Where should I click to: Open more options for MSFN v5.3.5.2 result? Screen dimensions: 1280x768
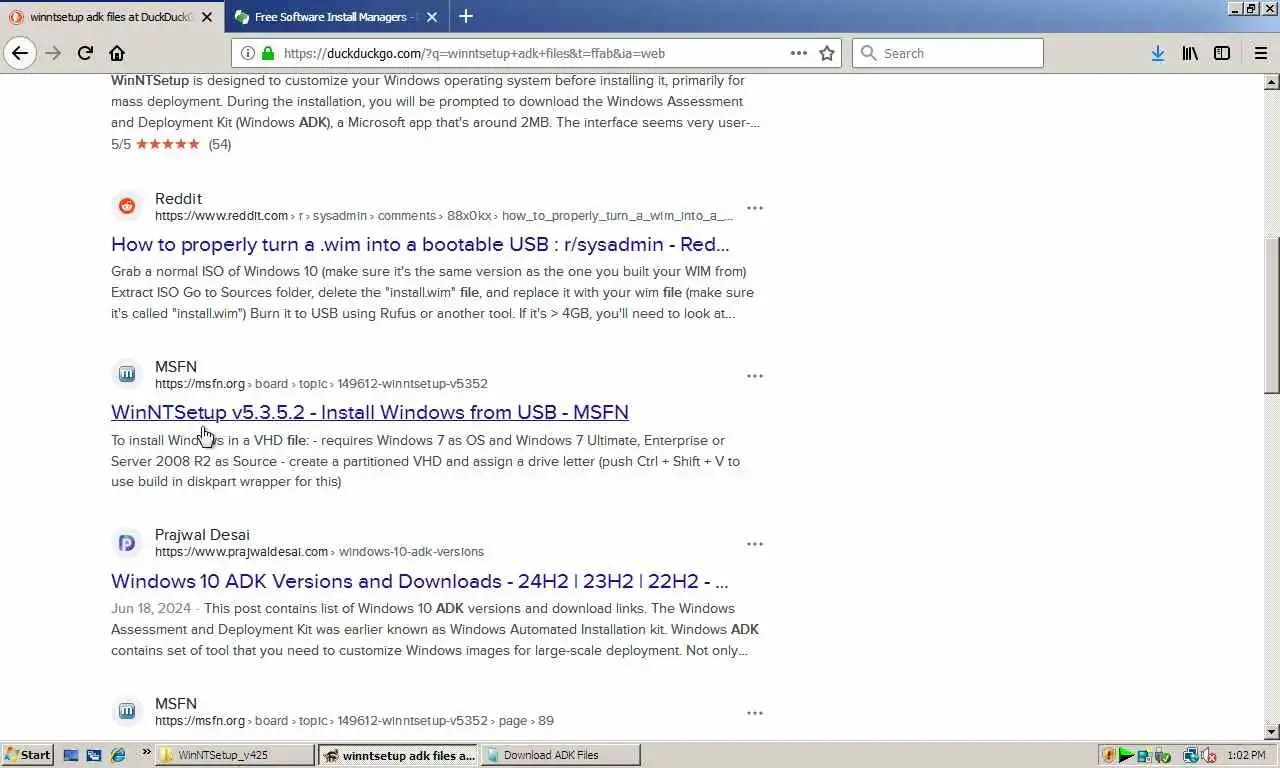(x=755, y=376)
